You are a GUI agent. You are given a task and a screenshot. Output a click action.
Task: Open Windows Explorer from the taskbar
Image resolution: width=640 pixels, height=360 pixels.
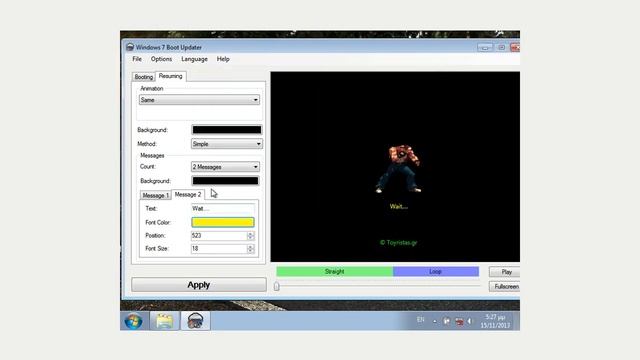coord(164,321)
